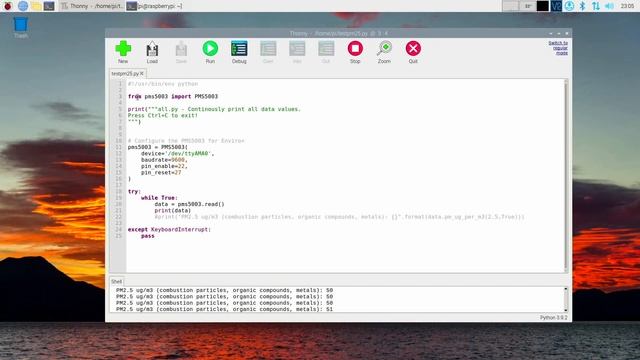Open the Bluetooth tray menu
640x360 pixels.
[582, 6]
